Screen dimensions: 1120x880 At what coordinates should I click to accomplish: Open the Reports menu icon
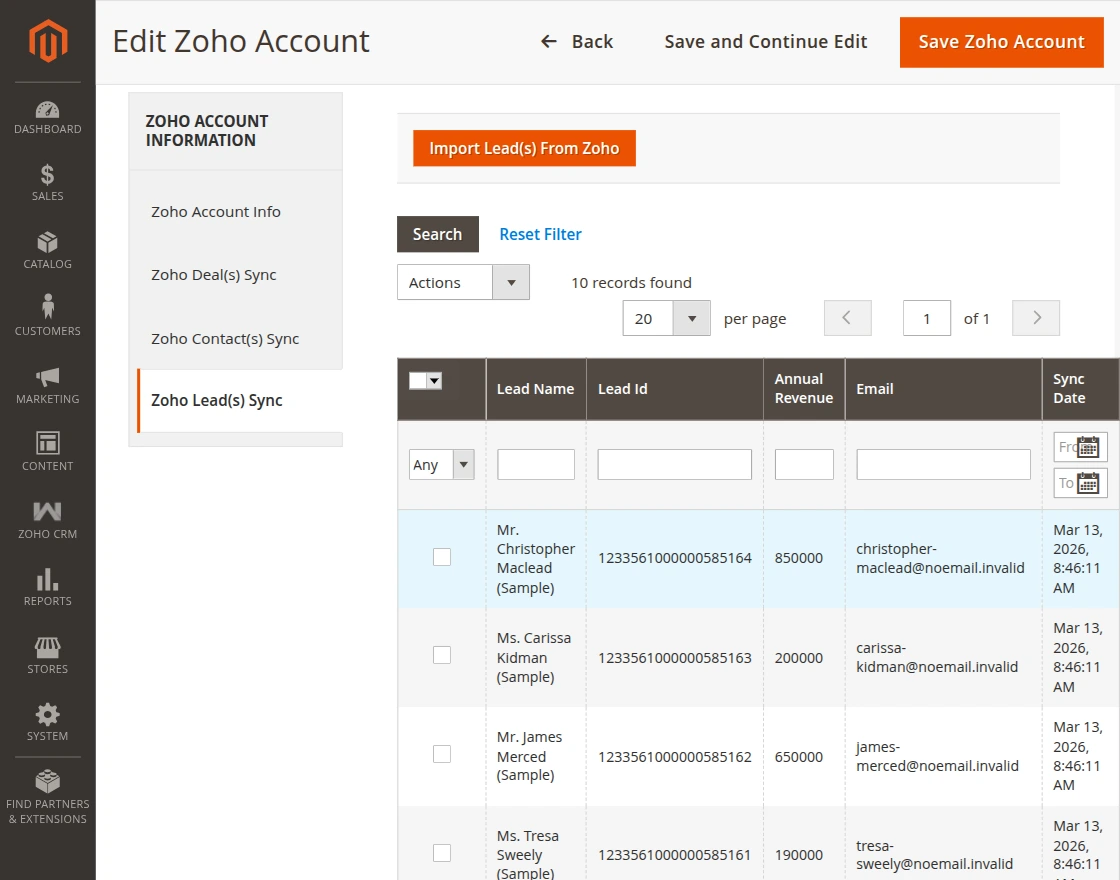[x=47, y=579]
